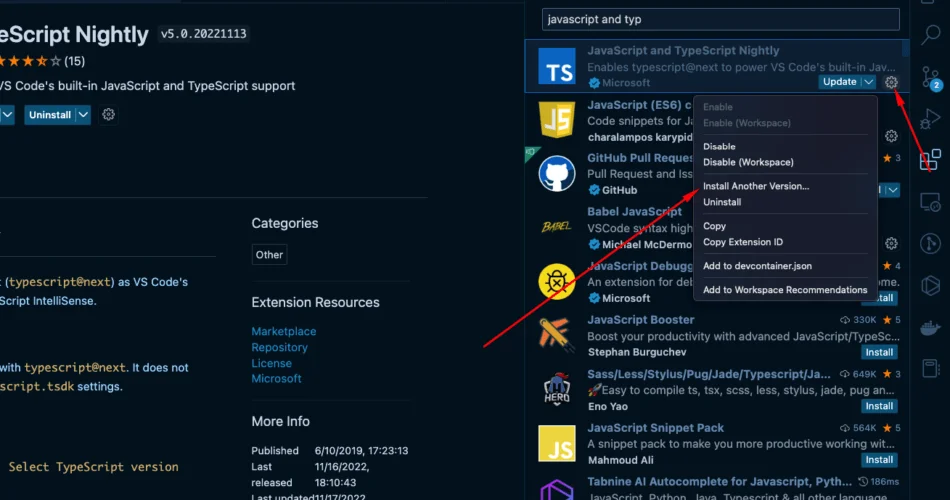Click the Enable (Workspace) menu entry
Viewport: 950px width, 500px height.
pos(746,123)
